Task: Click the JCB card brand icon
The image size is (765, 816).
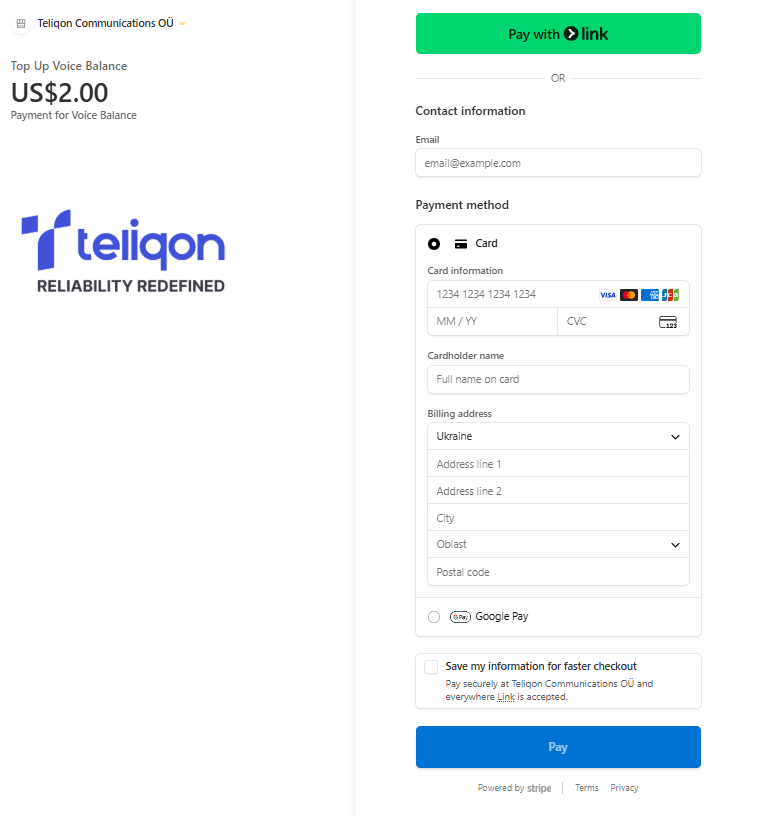Action: [x=671, y=295]
